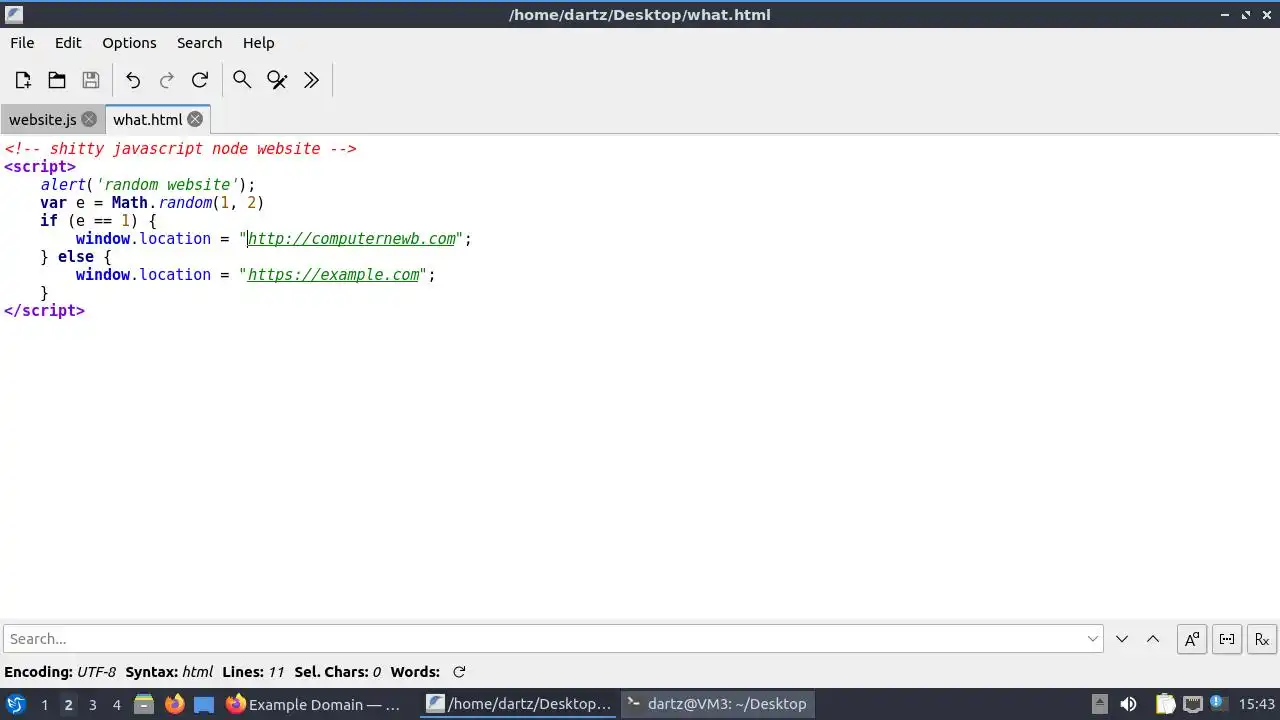Open the Edit menu
The width and height of the screenshot is (1280, 720).
tap(68, 43)
